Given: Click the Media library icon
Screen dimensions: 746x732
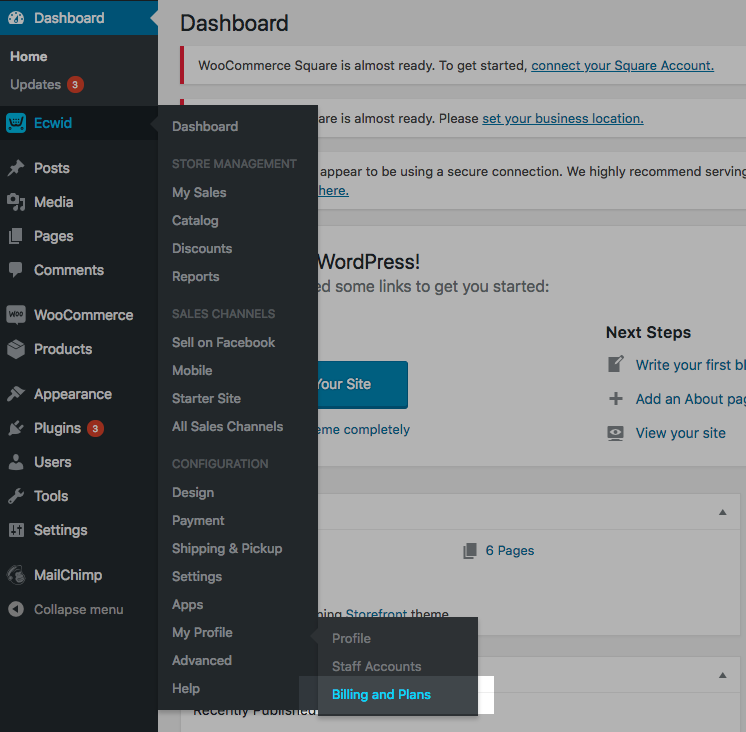Looking at the screenshot, I should (16, 202).
